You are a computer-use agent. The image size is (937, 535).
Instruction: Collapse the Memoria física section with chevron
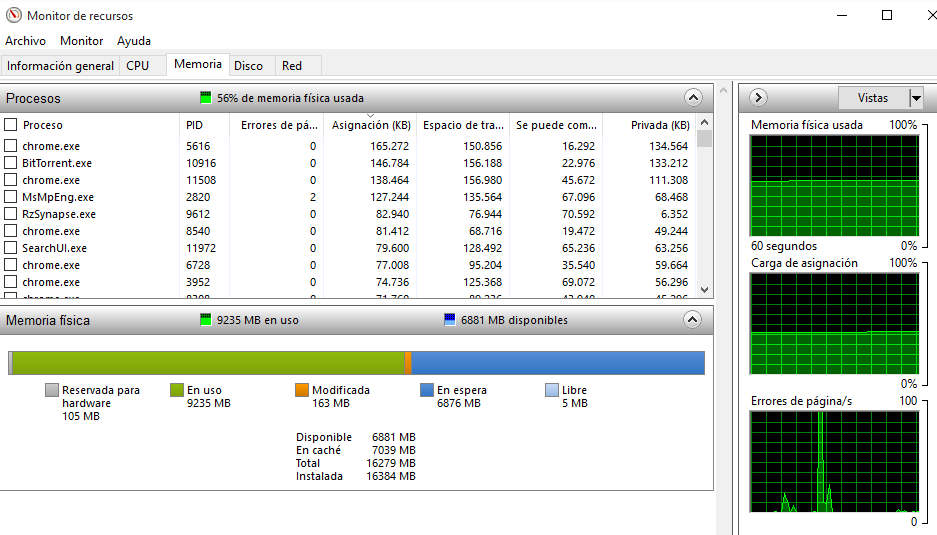[x=693, y=320]
